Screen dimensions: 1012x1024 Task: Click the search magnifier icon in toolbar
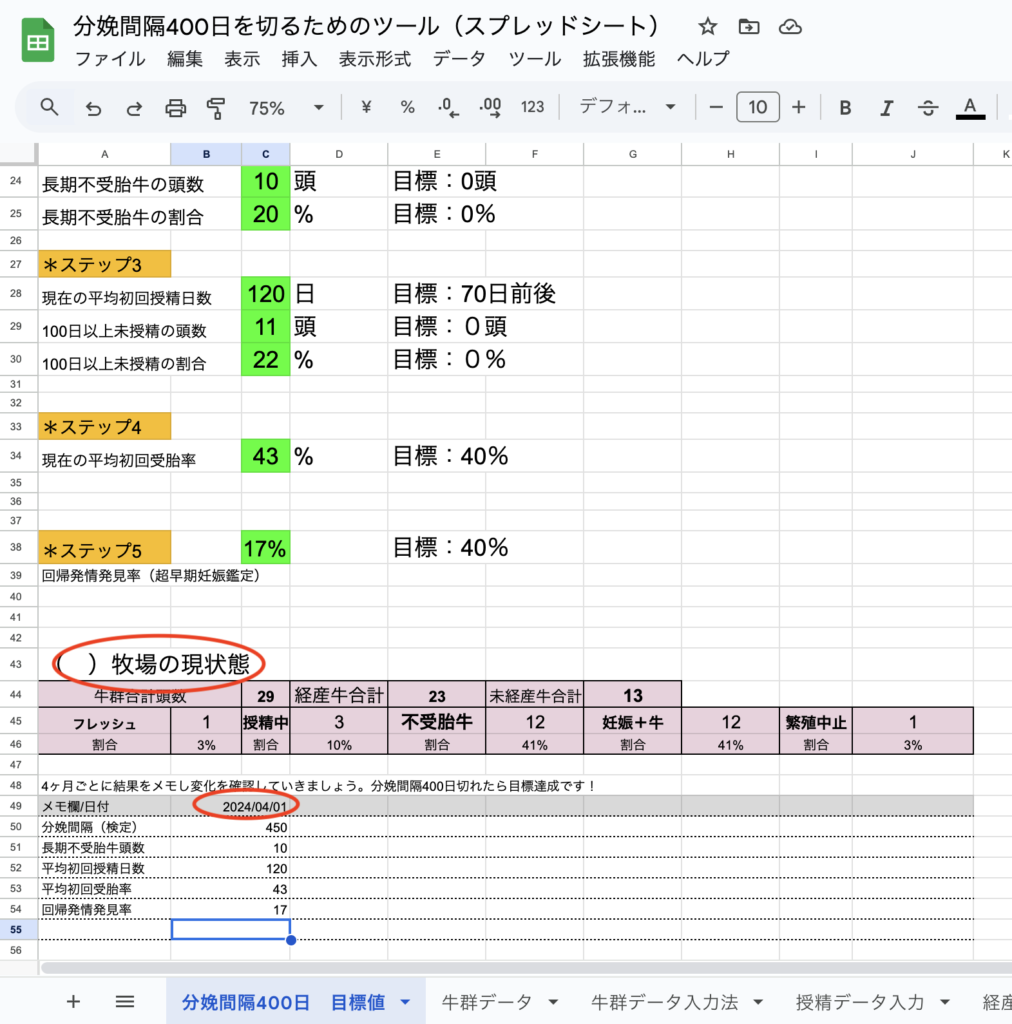pos(49,107)
